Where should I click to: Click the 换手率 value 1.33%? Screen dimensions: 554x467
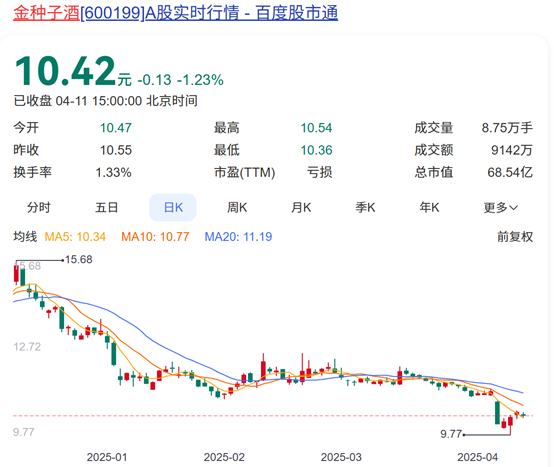(x=113, y=172)
